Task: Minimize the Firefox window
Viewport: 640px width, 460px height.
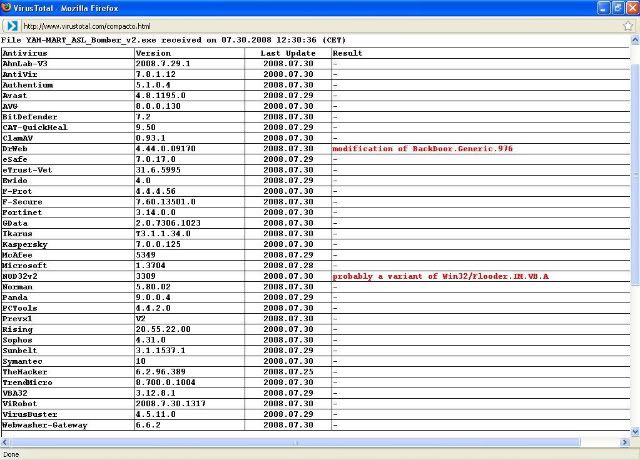Action: (604, 8)
